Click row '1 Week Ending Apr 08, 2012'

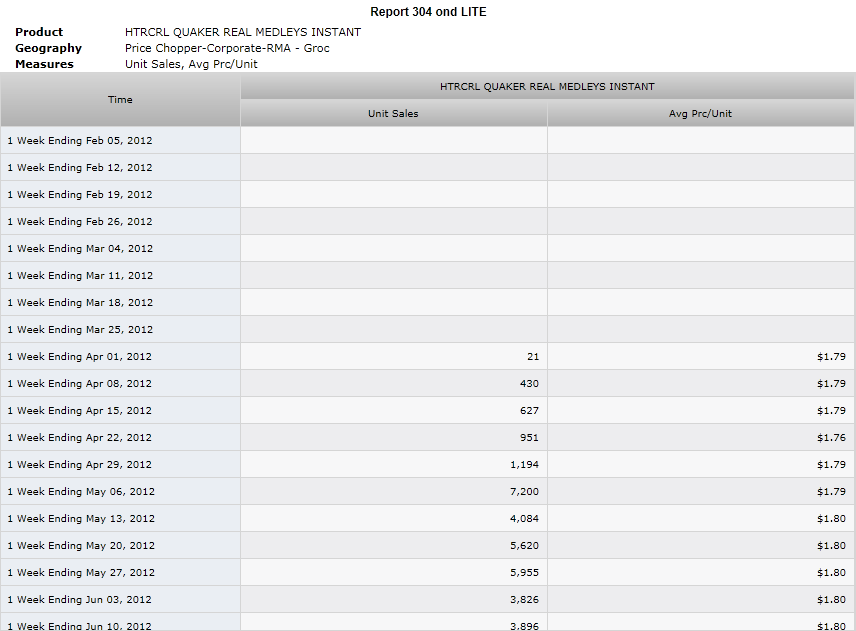click(x=427, y=384)
